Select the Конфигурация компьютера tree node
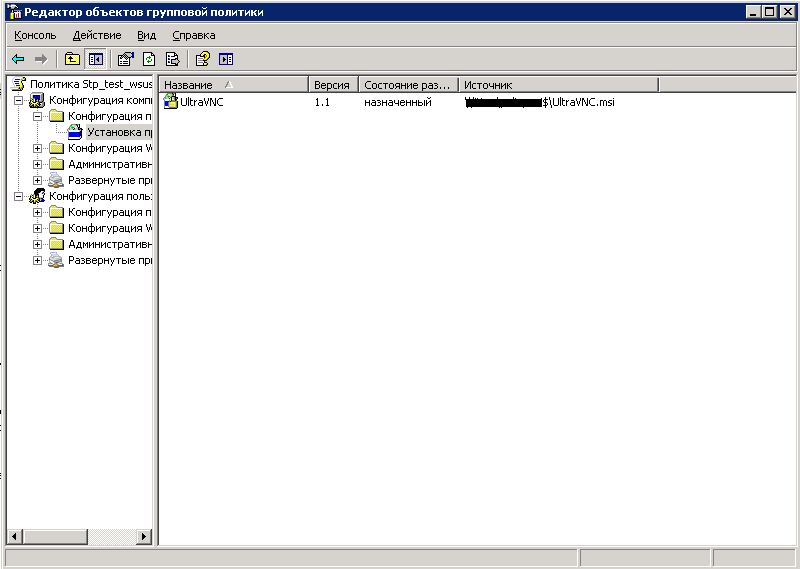Image resolution: width=800 pixels, height=569 pixels. click(x=100, y=100)
